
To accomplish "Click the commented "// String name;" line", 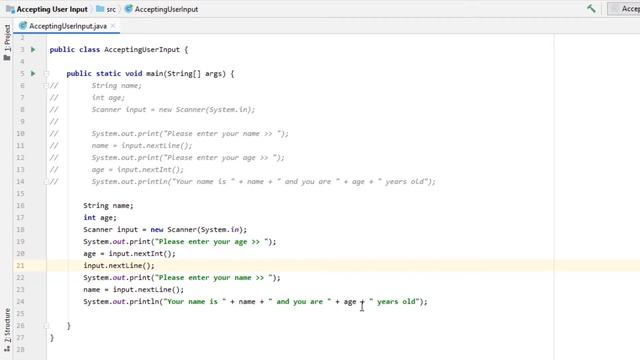I will coord(96,85).
